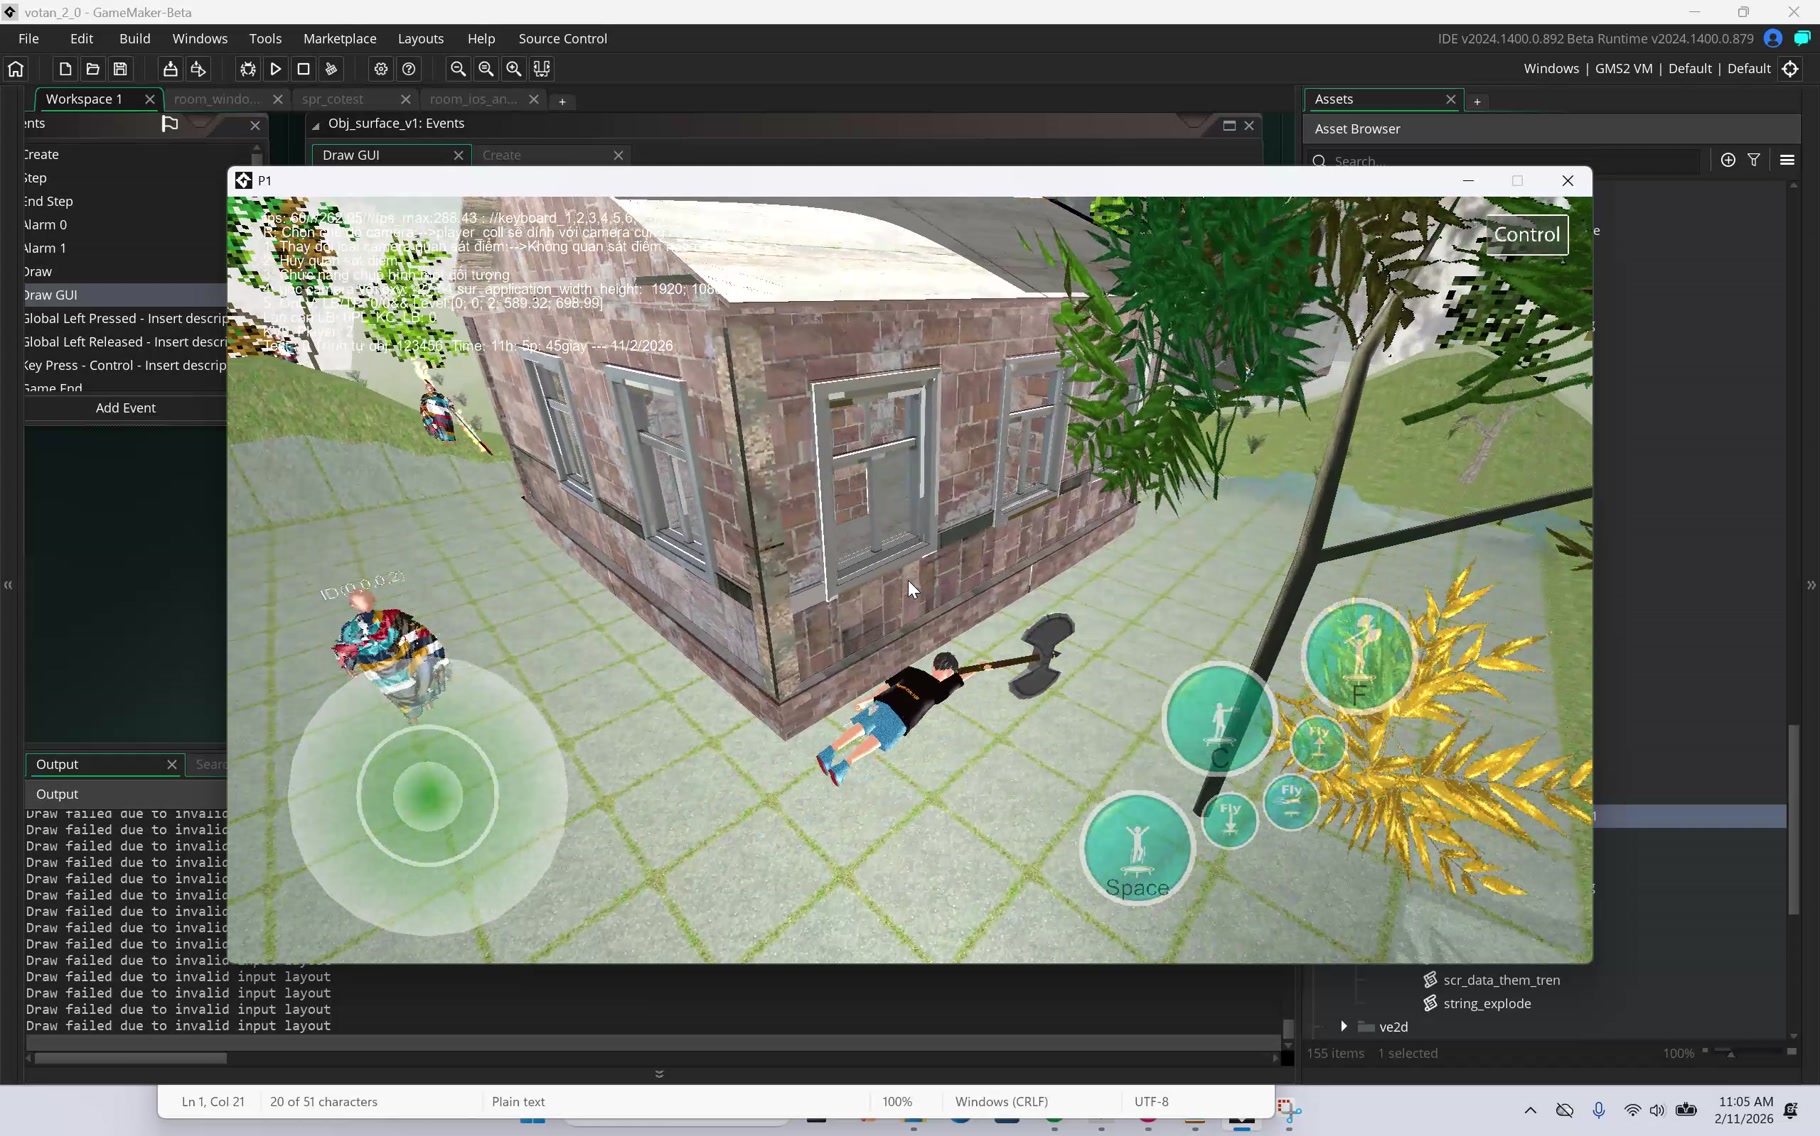Open the user account icon
The image size is (1820, 1136).
(1773, 38)
